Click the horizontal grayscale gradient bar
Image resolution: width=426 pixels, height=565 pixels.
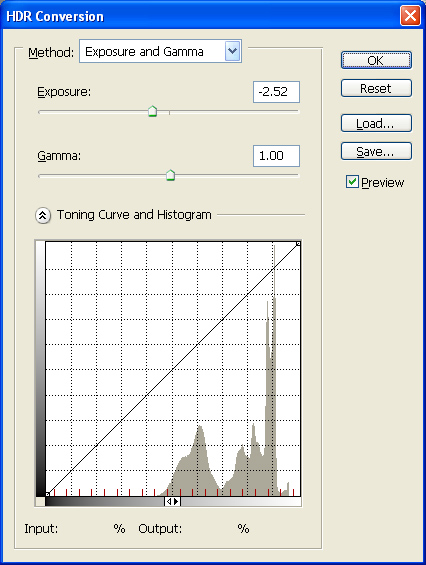click(x=173, y=502)
